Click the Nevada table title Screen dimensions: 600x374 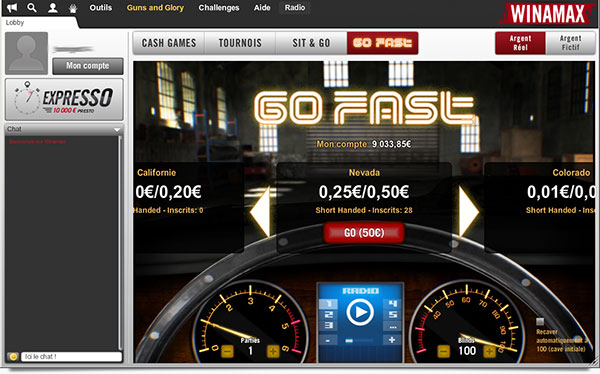click(364, 173)
